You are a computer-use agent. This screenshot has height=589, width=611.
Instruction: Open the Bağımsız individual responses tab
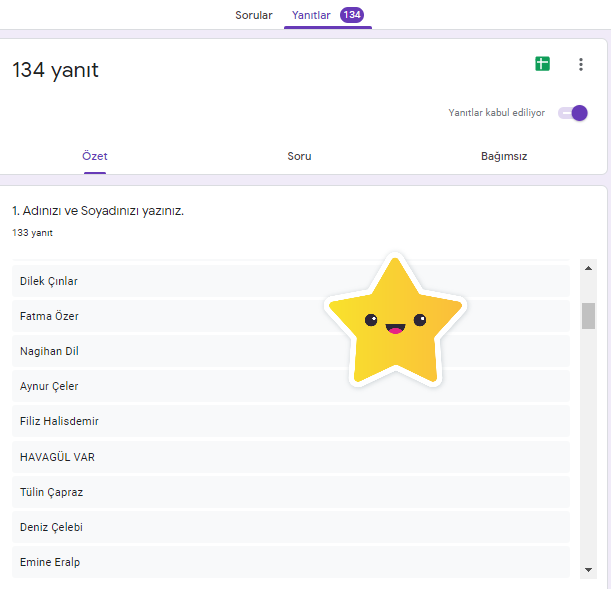pyautogui.click(x=503, y=156)
